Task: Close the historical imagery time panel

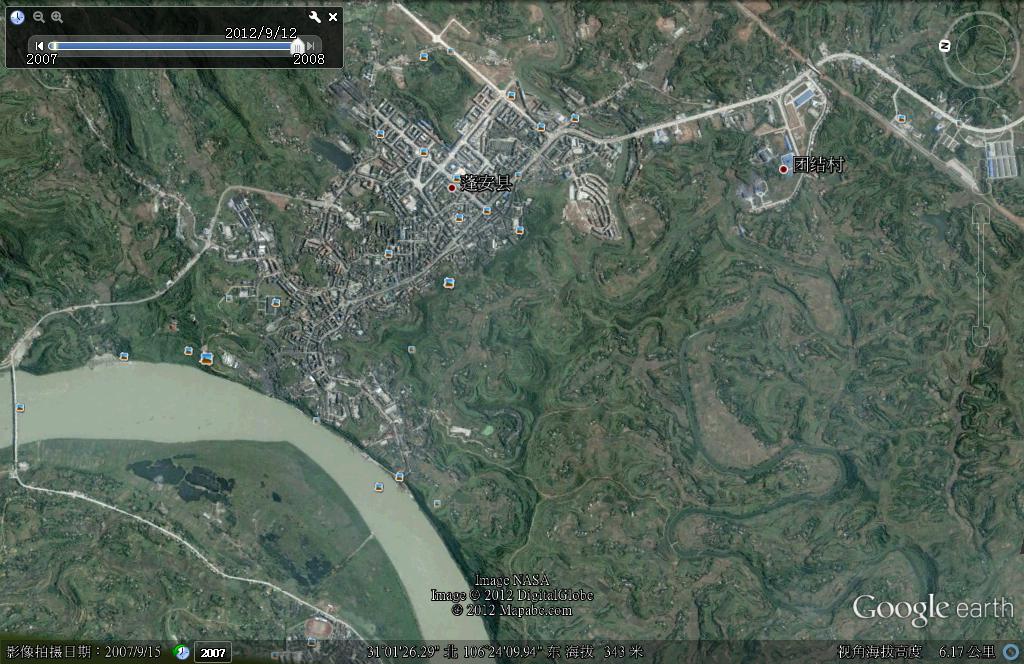Action: click(333, 17)
